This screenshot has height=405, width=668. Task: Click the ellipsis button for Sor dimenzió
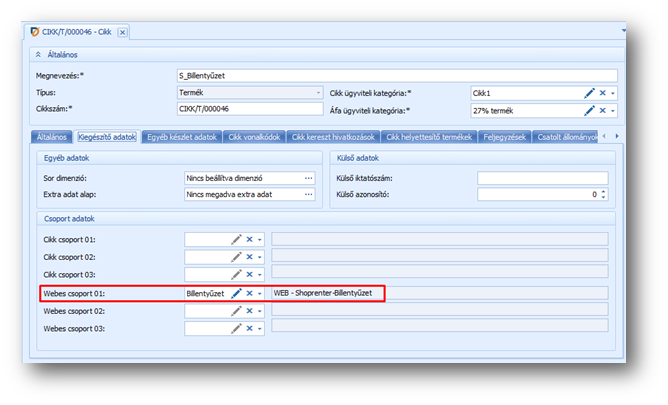coord(308,178)
